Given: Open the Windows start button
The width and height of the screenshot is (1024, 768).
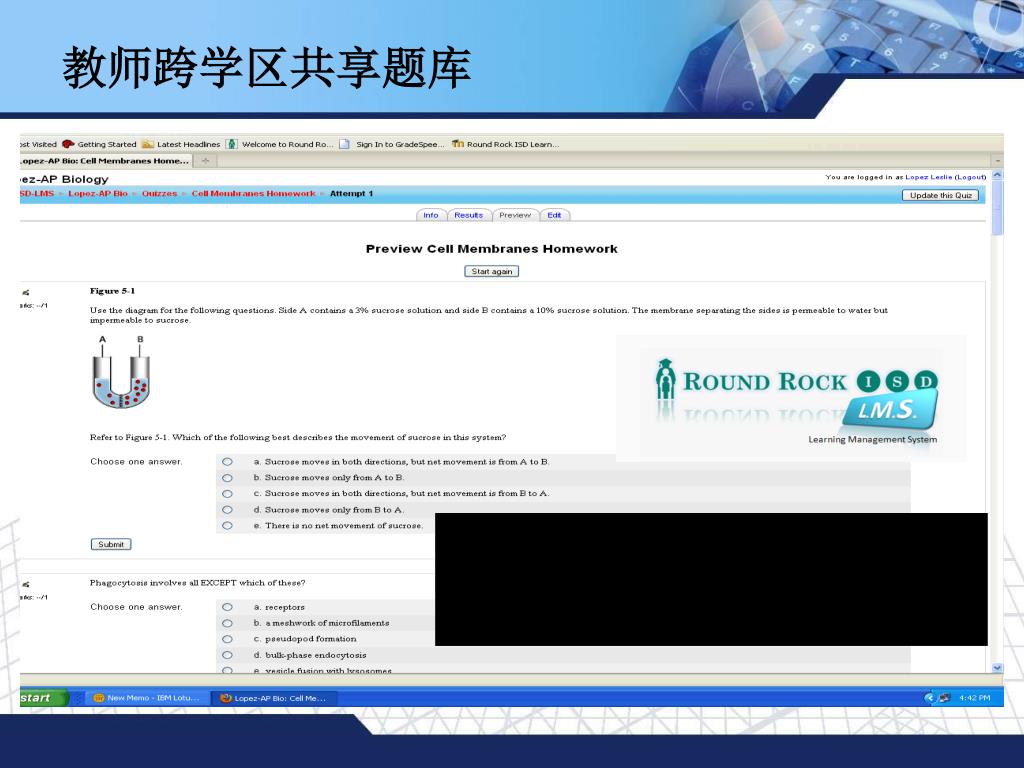Looking at the screenshot, I should coord(43,697).
